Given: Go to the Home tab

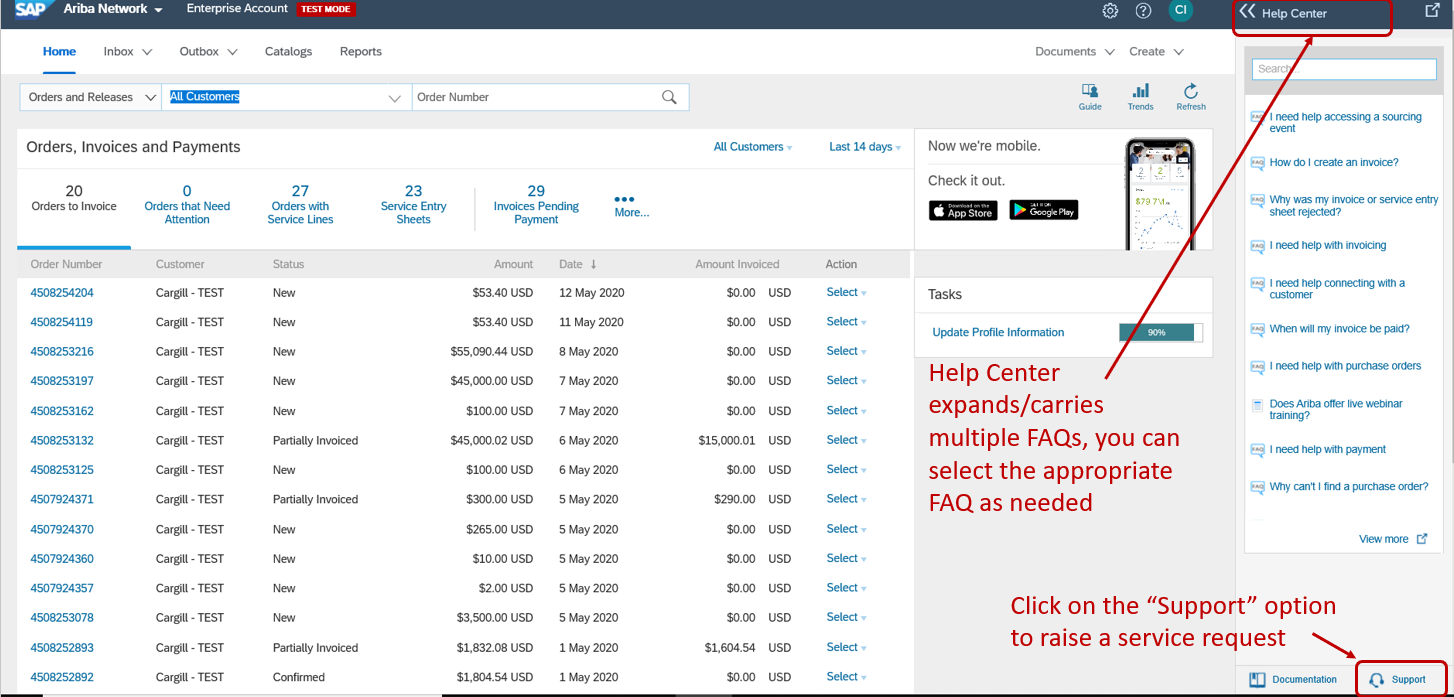Looking at the screenshot, I should (59, 51).
